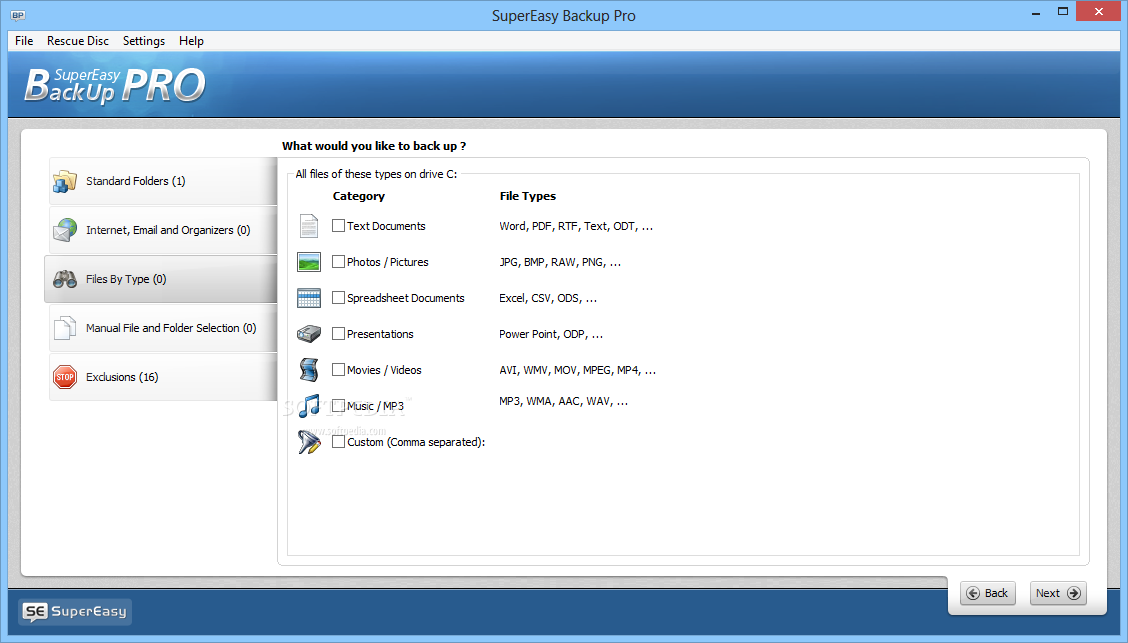
Task: Select the Files By Type (0) tab
Action: [161, 279]
